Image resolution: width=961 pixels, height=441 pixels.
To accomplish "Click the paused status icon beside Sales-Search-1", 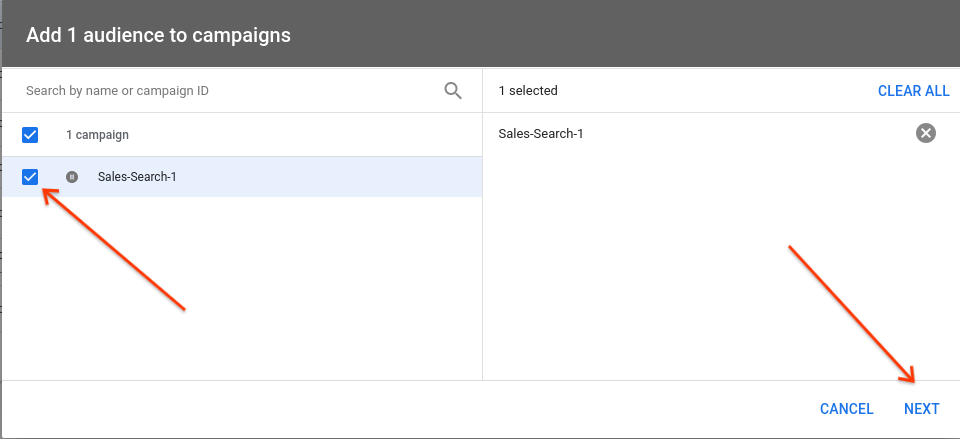I will [72, 177].
